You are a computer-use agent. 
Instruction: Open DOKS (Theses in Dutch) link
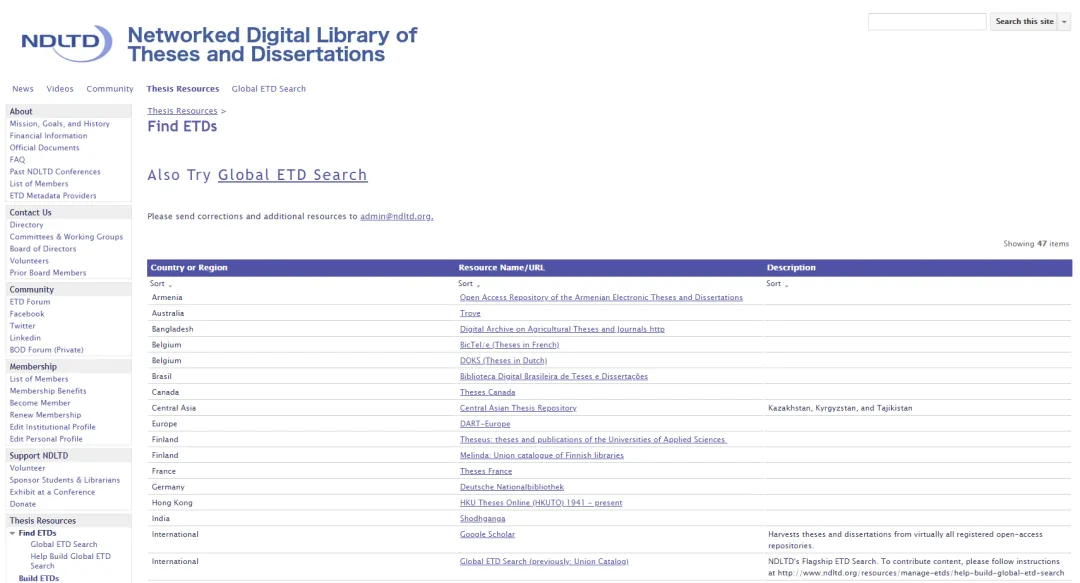[503, 361]
